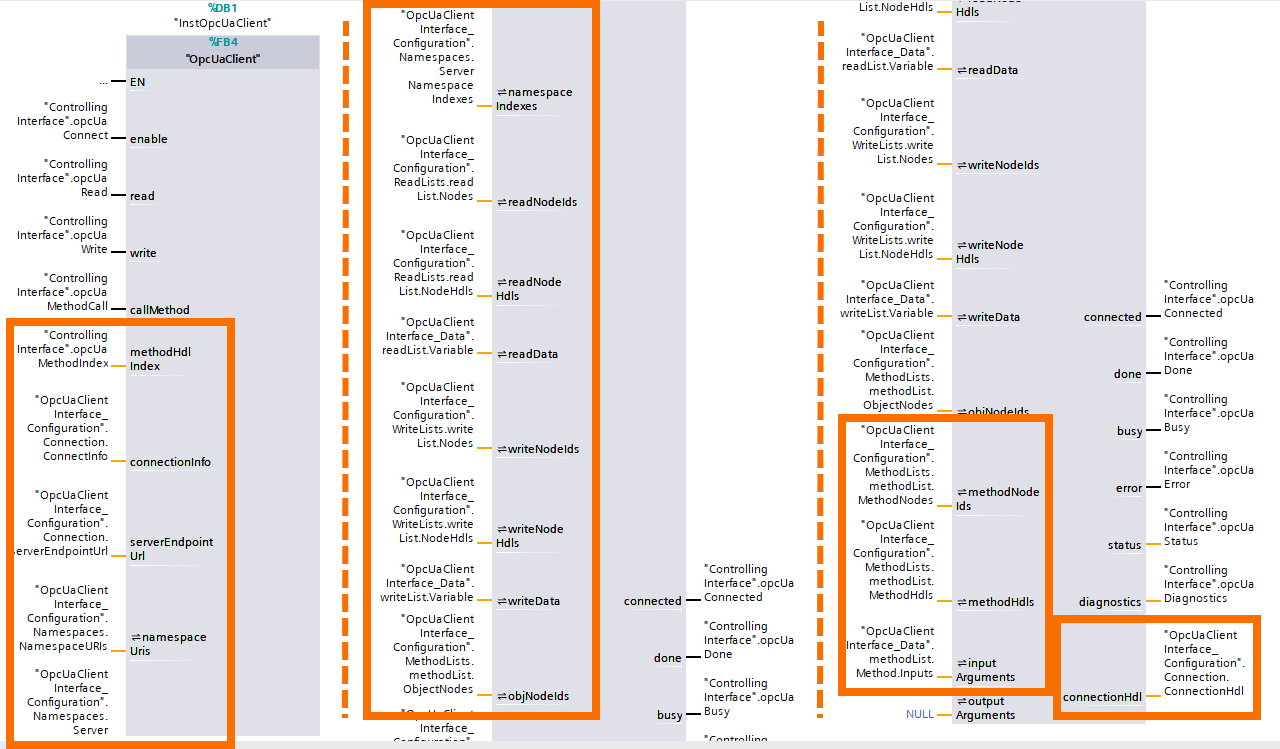Image resolution: width=1280 pixels, height=749 pixels.
Task: Select the EN input pin
Action: pos(137,82)
